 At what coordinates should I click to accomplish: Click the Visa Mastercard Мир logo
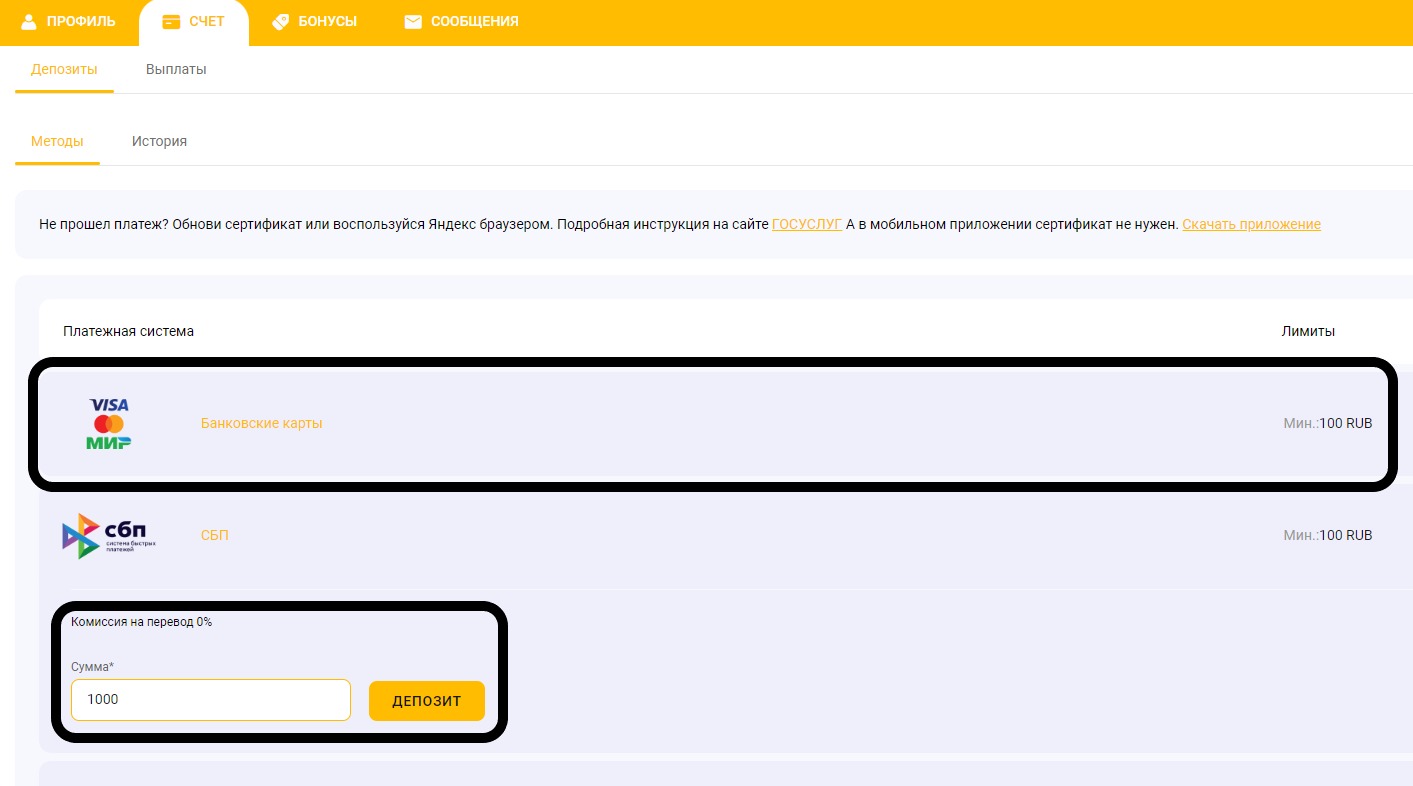109,424
